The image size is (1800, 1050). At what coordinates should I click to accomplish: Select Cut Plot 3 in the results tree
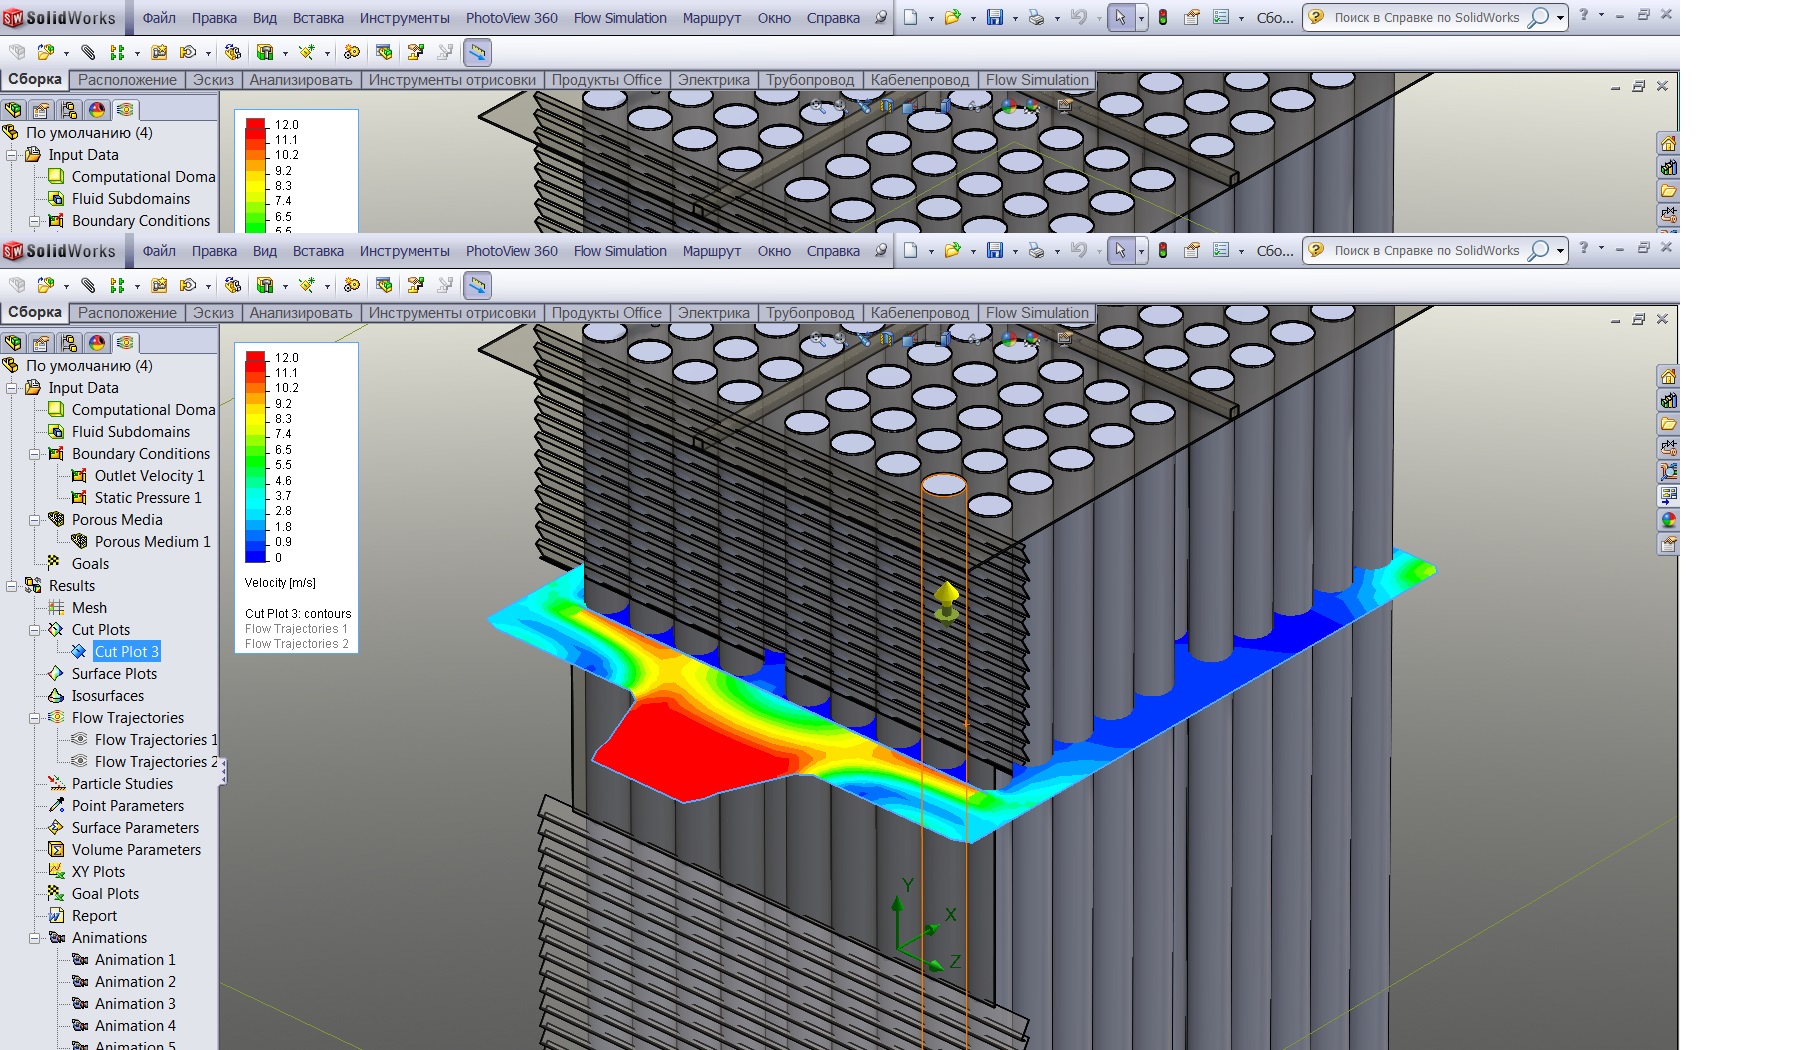[x=126, y=652]
